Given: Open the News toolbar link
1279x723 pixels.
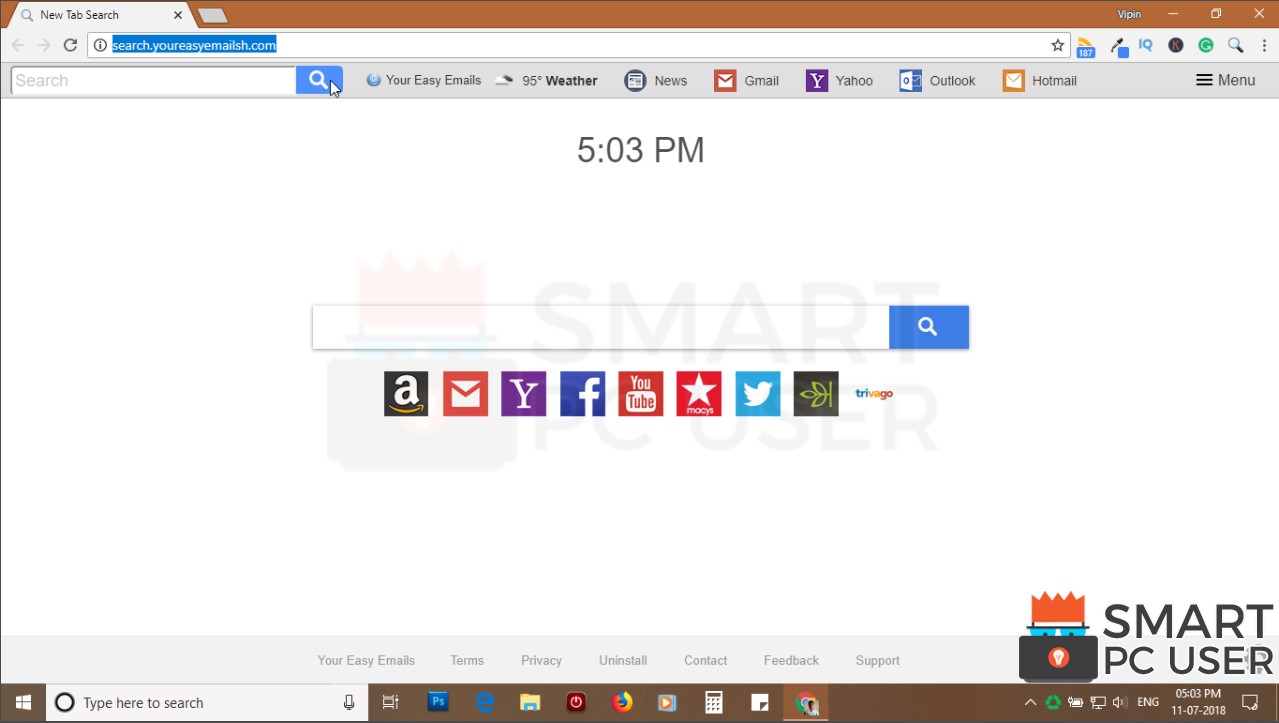Looking at the screenshot, I should (x=656, y=80).
